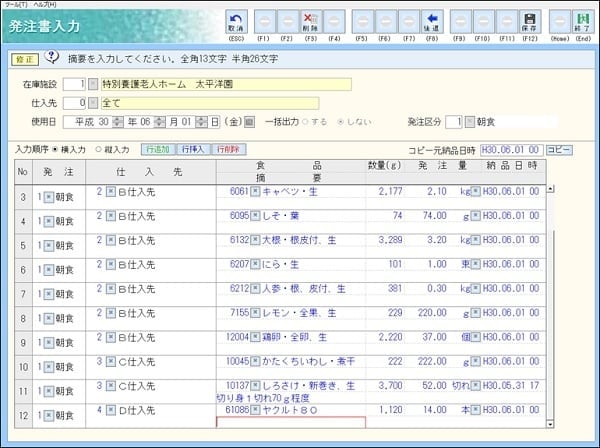Open lookup for 発注区分 field
The height and width of the screenshot is (448, 600).
pos(470,122)
